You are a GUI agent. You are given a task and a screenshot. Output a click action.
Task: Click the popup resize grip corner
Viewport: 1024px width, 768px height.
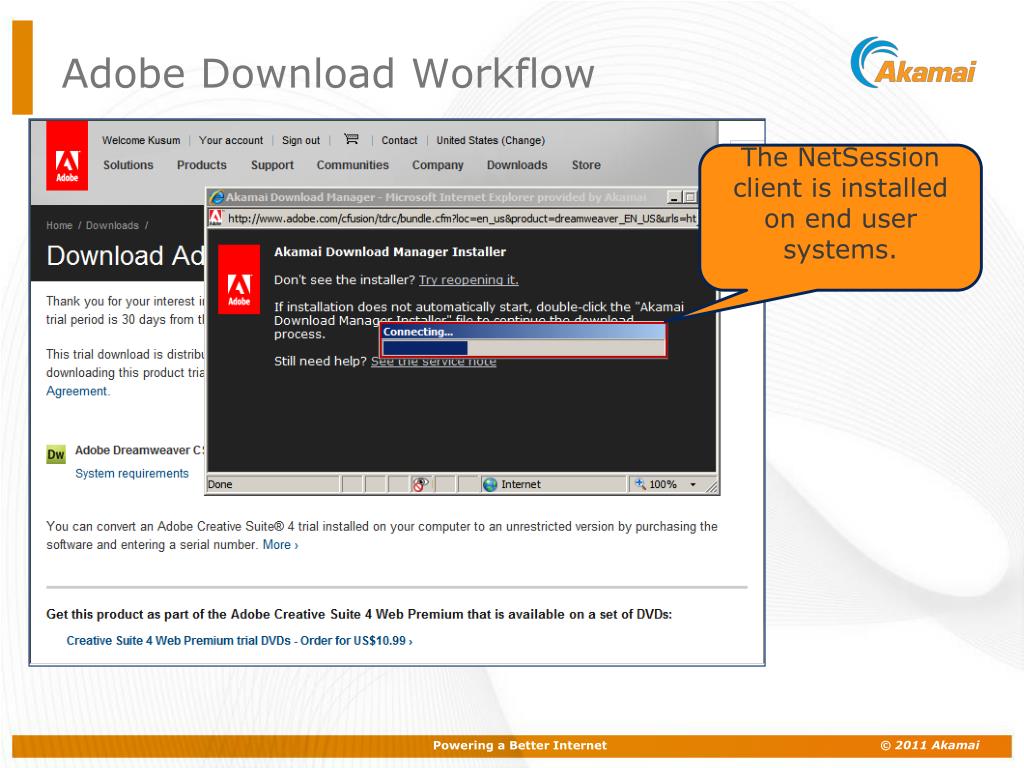pos(711,486)
